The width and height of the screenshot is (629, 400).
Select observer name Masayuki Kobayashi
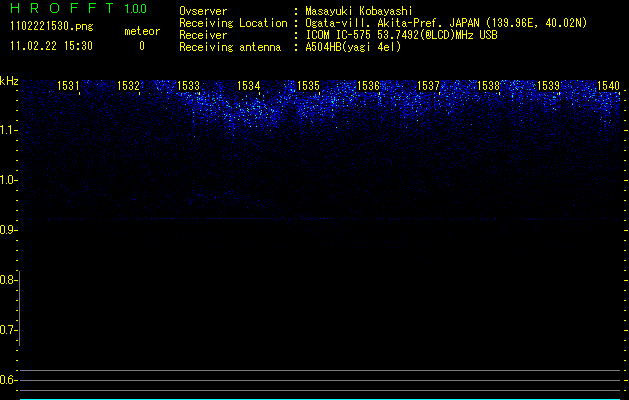[359, 11]
